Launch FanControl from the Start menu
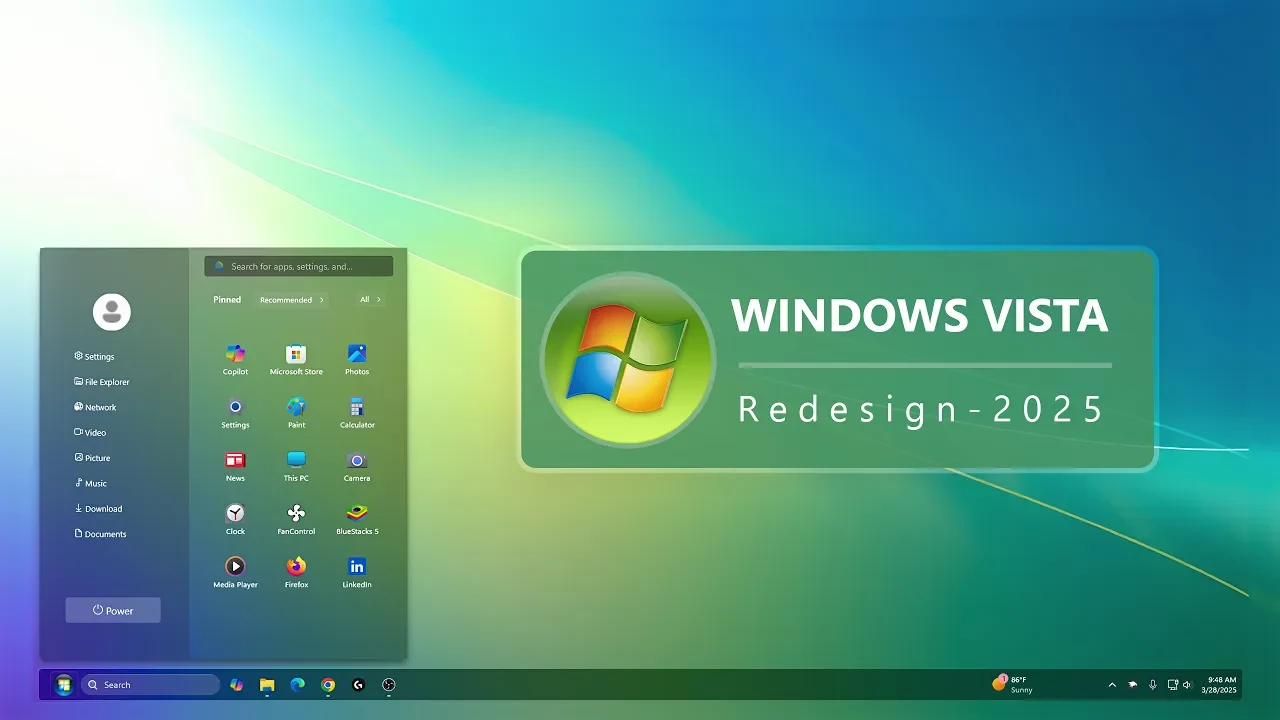The height and width of the screenshot is (720, 1280). click(296, 518)
